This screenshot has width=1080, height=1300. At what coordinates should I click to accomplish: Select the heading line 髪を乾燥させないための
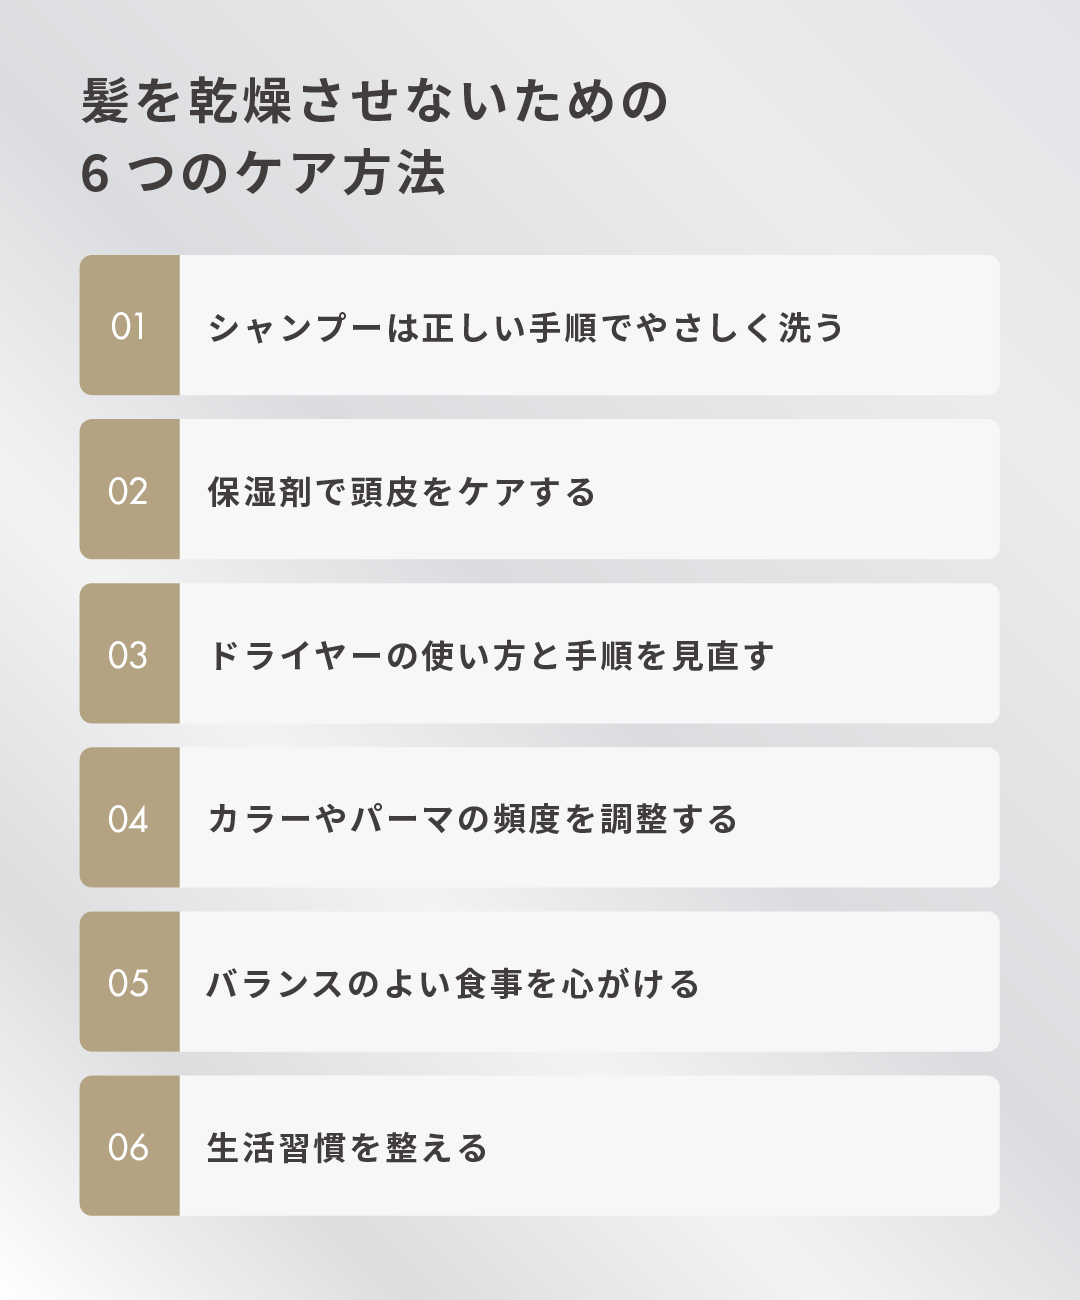pyautogui.click(x=375, y=102)
